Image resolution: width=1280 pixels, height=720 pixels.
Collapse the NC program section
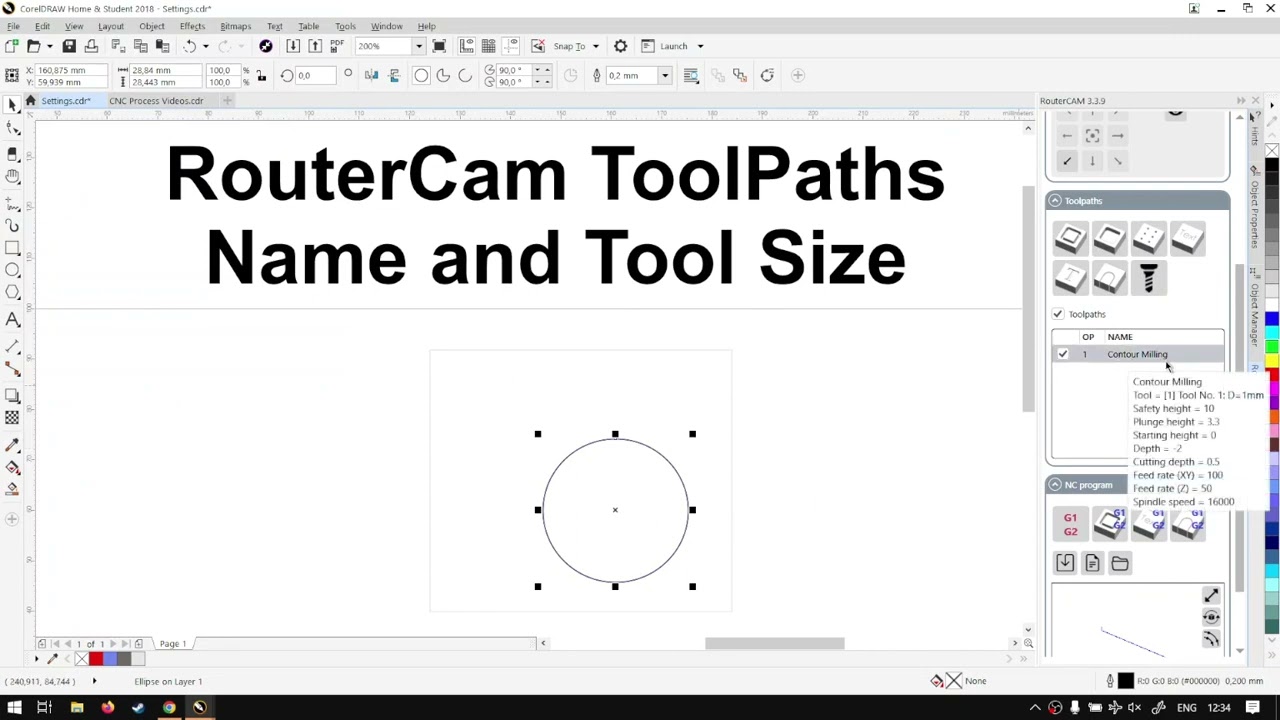pos(1054,485)
